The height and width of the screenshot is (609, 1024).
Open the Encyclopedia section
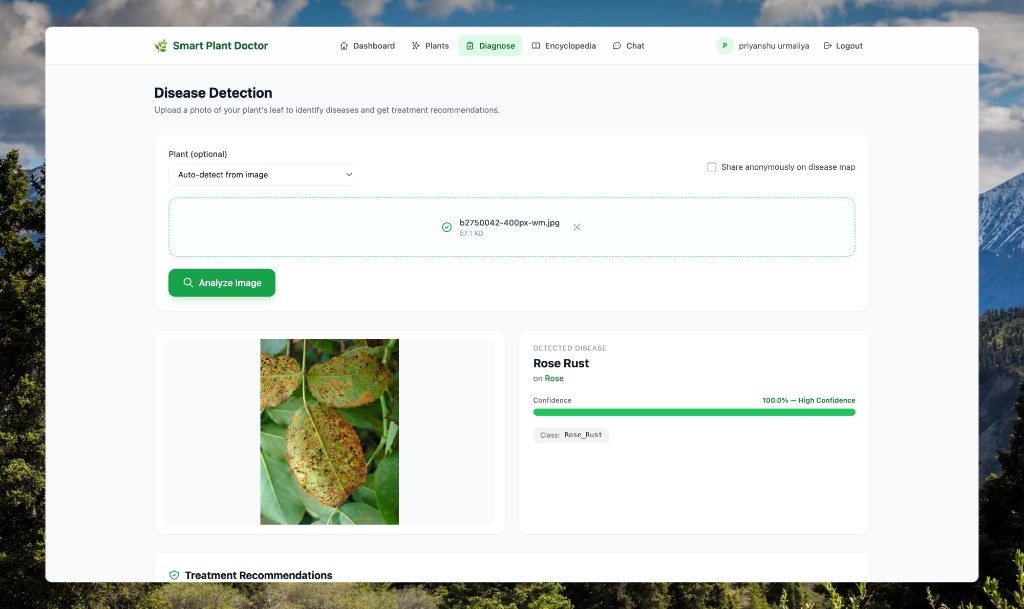tap(564, 46)
